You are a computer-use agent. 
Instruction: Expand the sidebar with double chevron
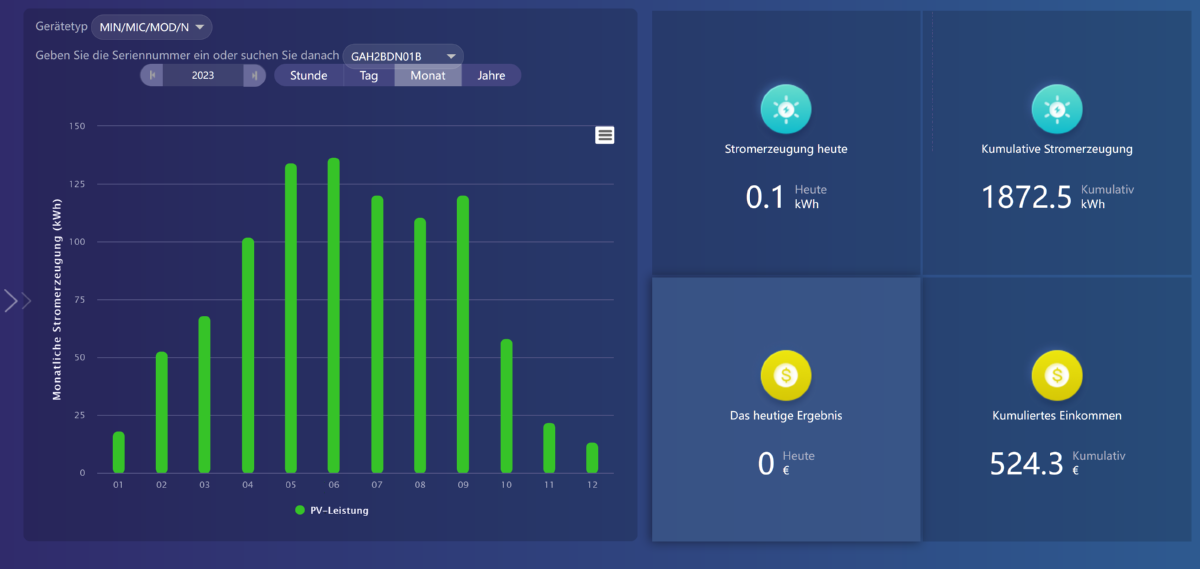pos(18,300)
